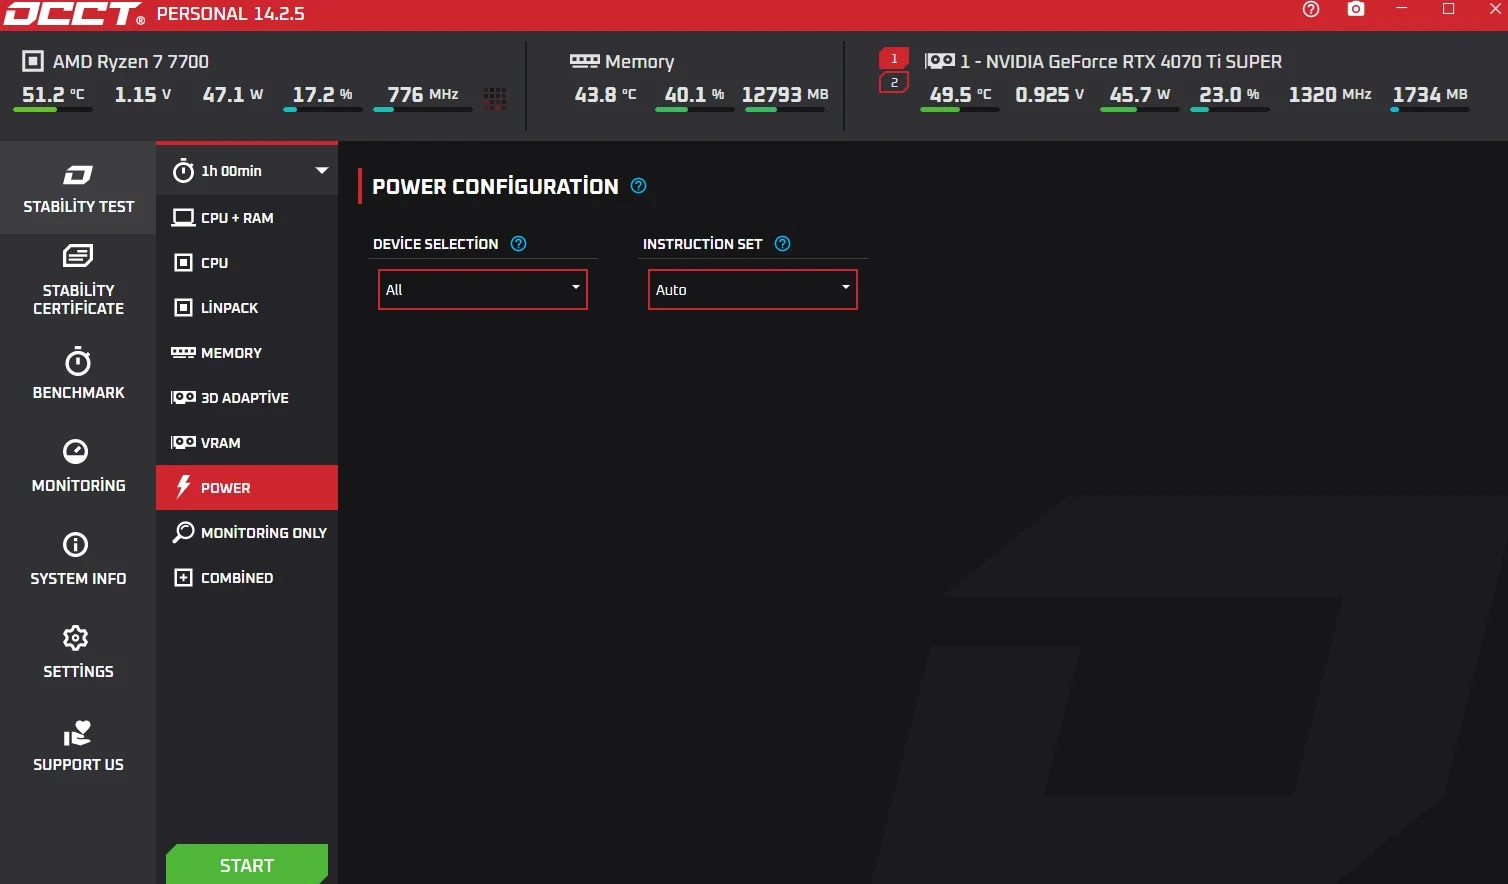Click the GPU power 45.7 W reading
1508x884 pixels.
pos(1140,95)
